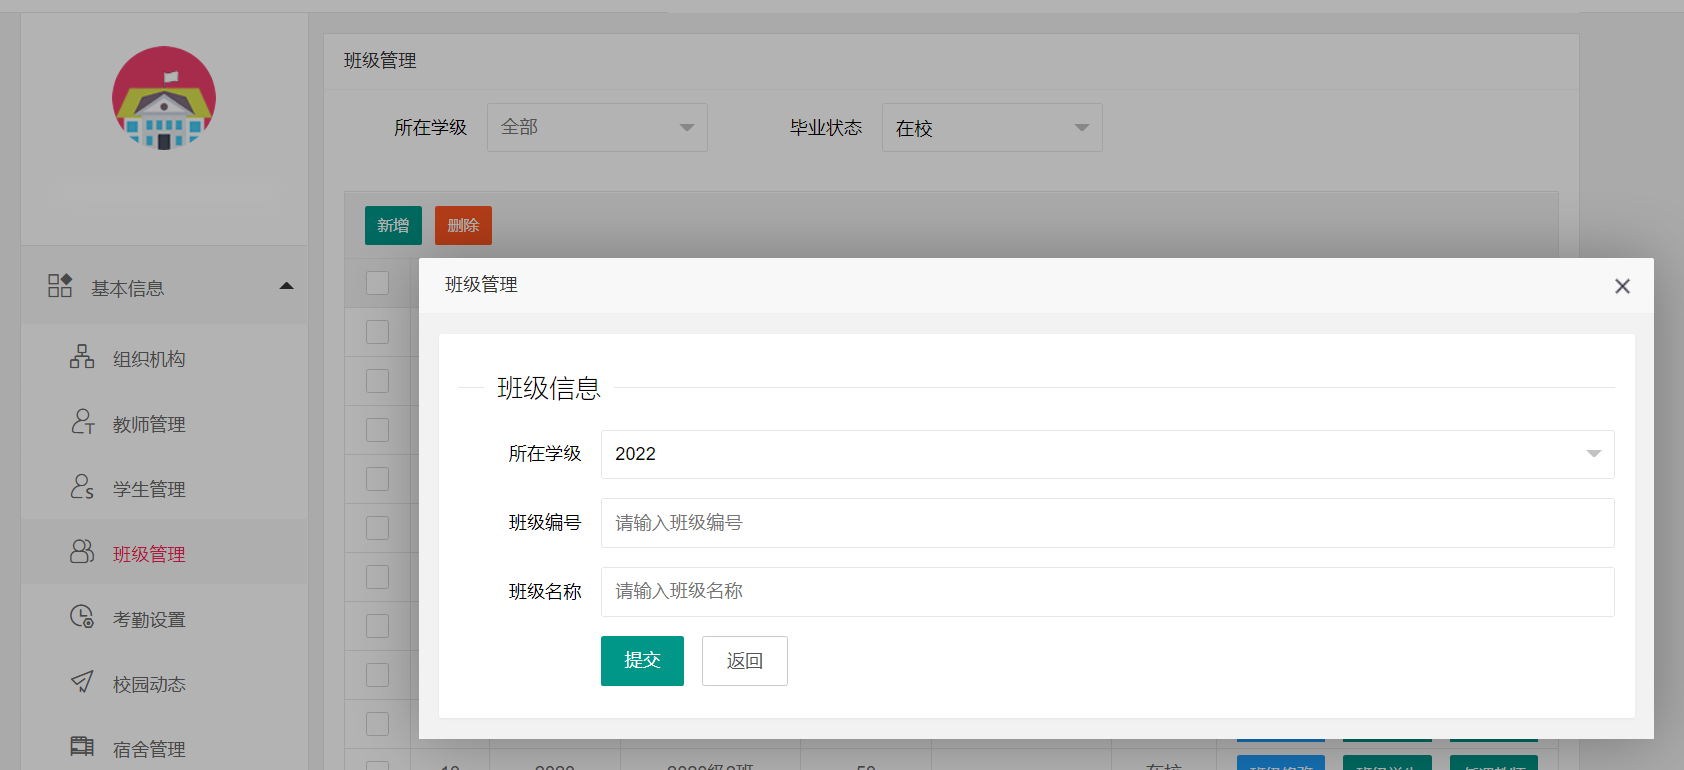
Task: Collapse the 基本信息 menu section
Action: [x=287, y=286]
